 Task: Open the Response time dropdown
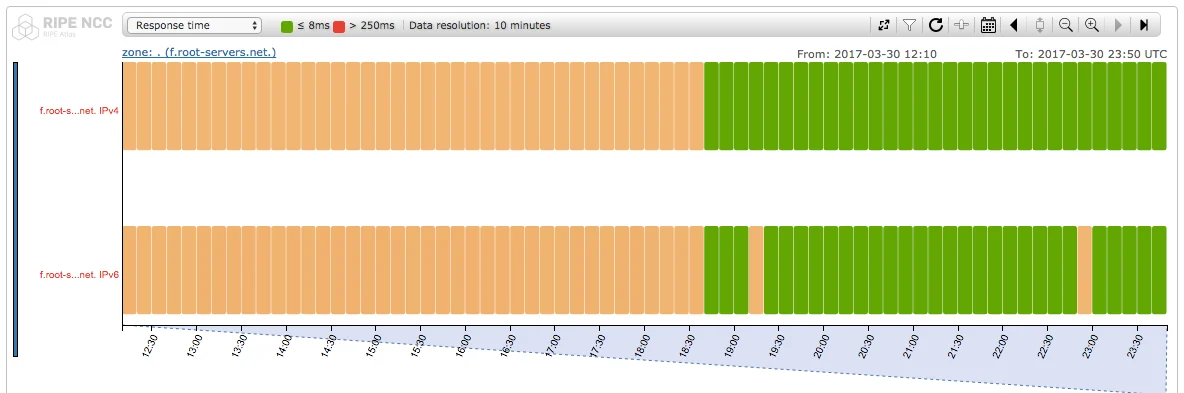[195, 25]
